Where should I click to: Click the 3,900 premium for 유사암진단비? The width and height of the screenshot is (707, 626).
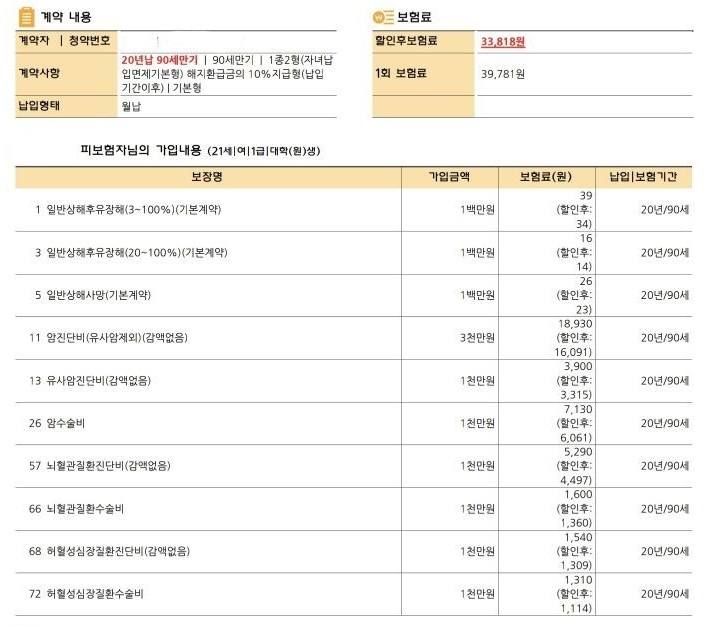click(578, 366)
